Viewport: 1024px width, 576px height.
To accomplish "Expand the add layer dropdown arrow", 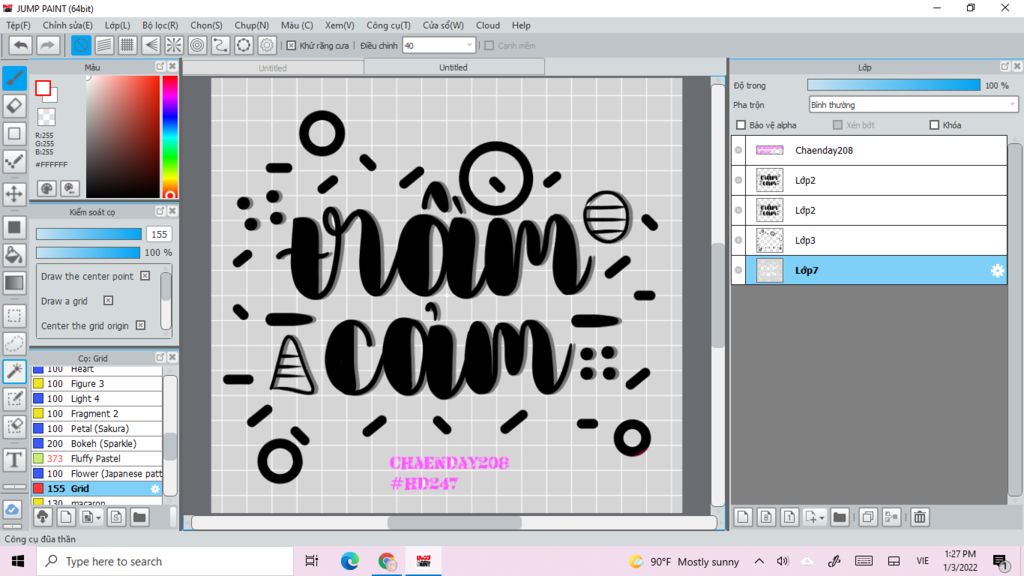I will 822,517.
